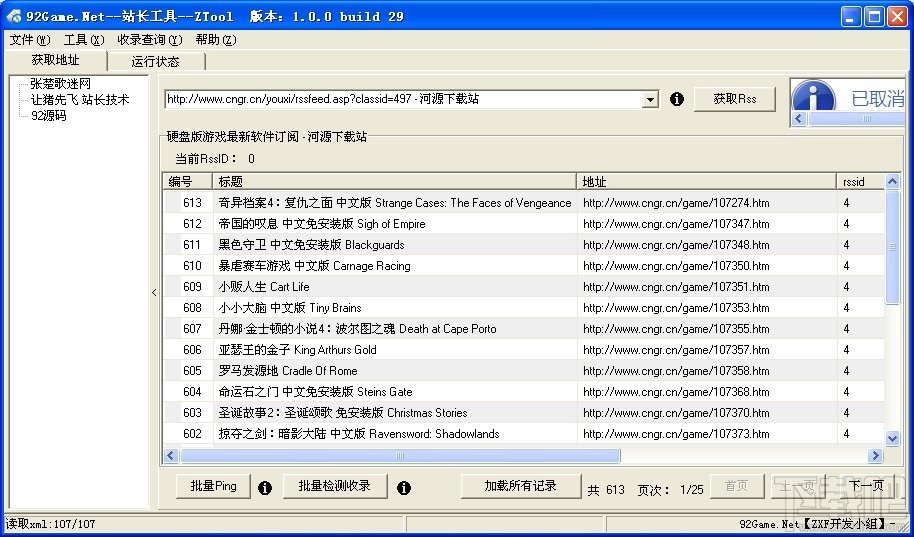The image size is (914, 537).
Task: Select 张楚歌迷网 in the site tree
Action: (61, 84)
